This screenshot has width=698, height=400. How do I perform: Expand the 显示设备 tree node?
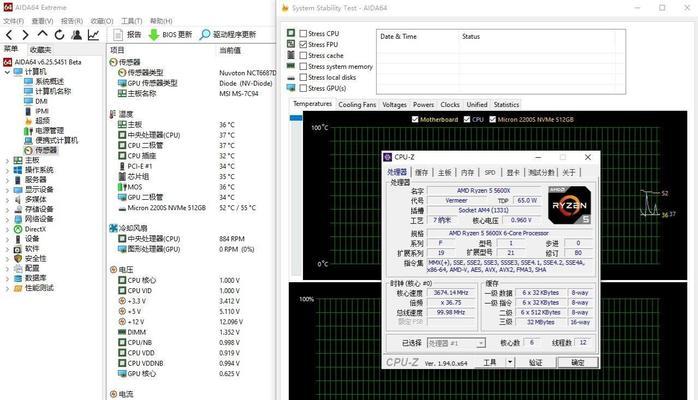7,190
